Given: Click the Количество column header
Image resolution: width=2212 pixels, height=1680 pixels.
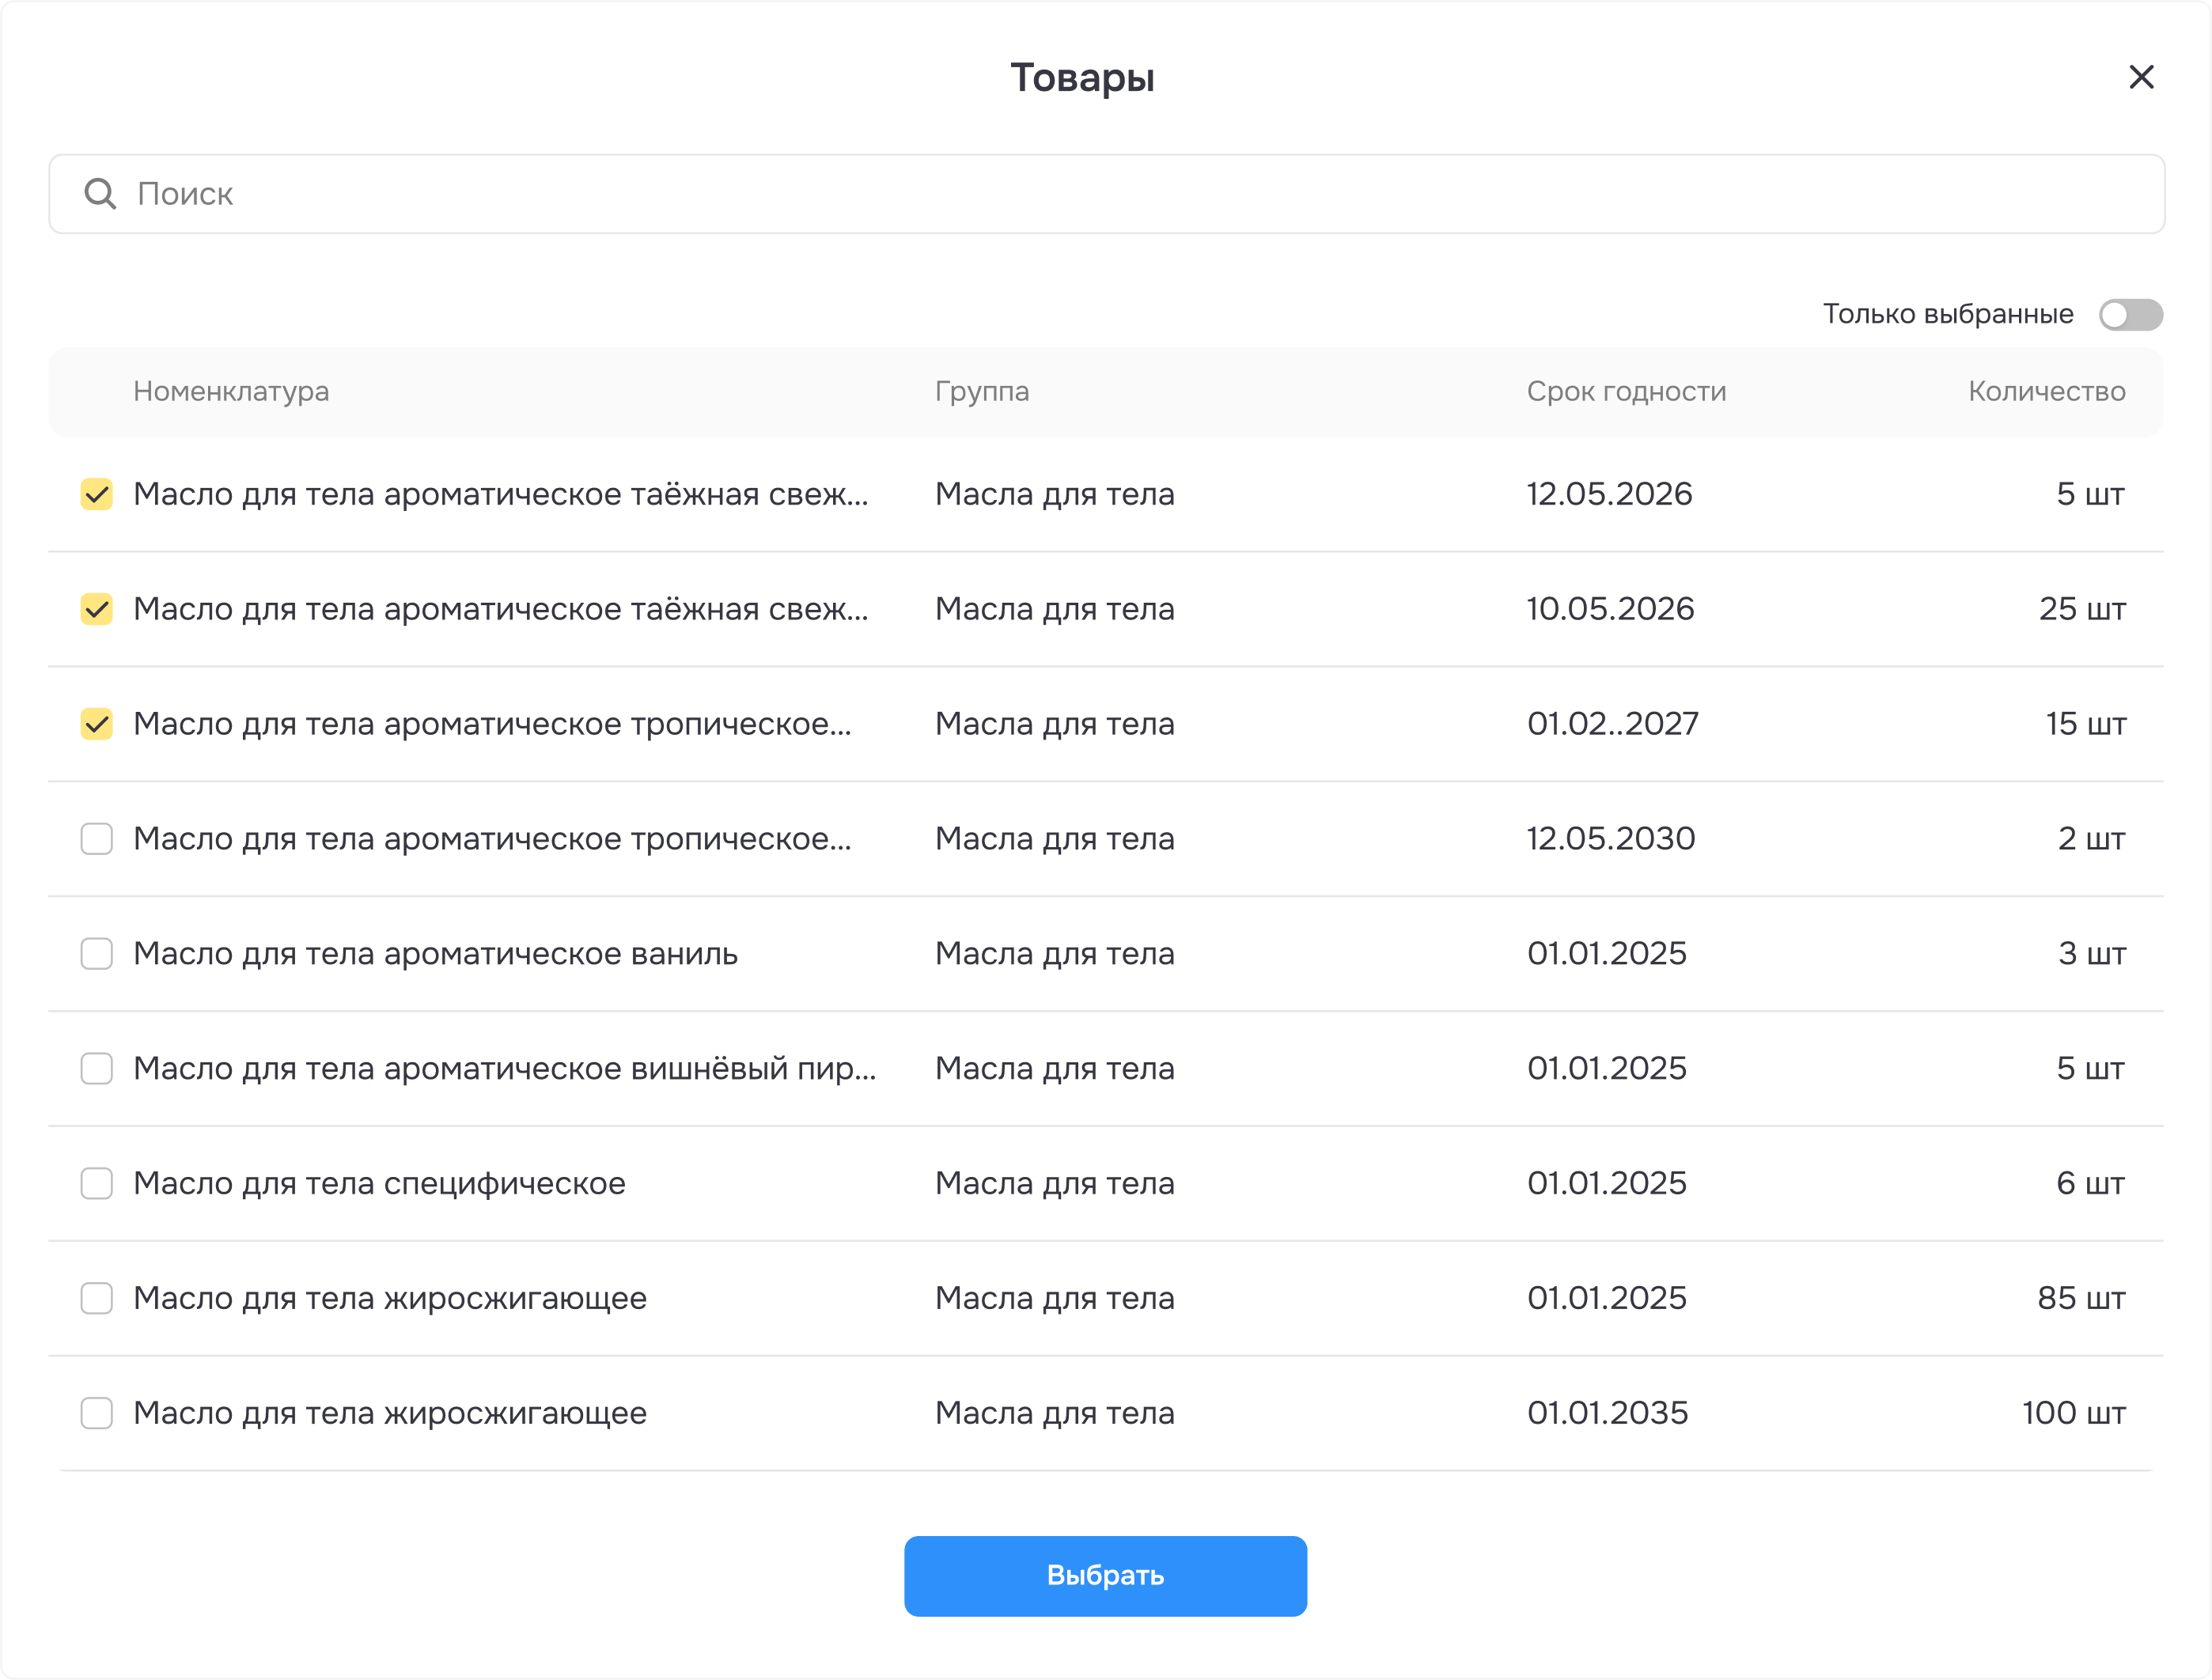Looking at the screenshot, I should tap(2047, 391).
